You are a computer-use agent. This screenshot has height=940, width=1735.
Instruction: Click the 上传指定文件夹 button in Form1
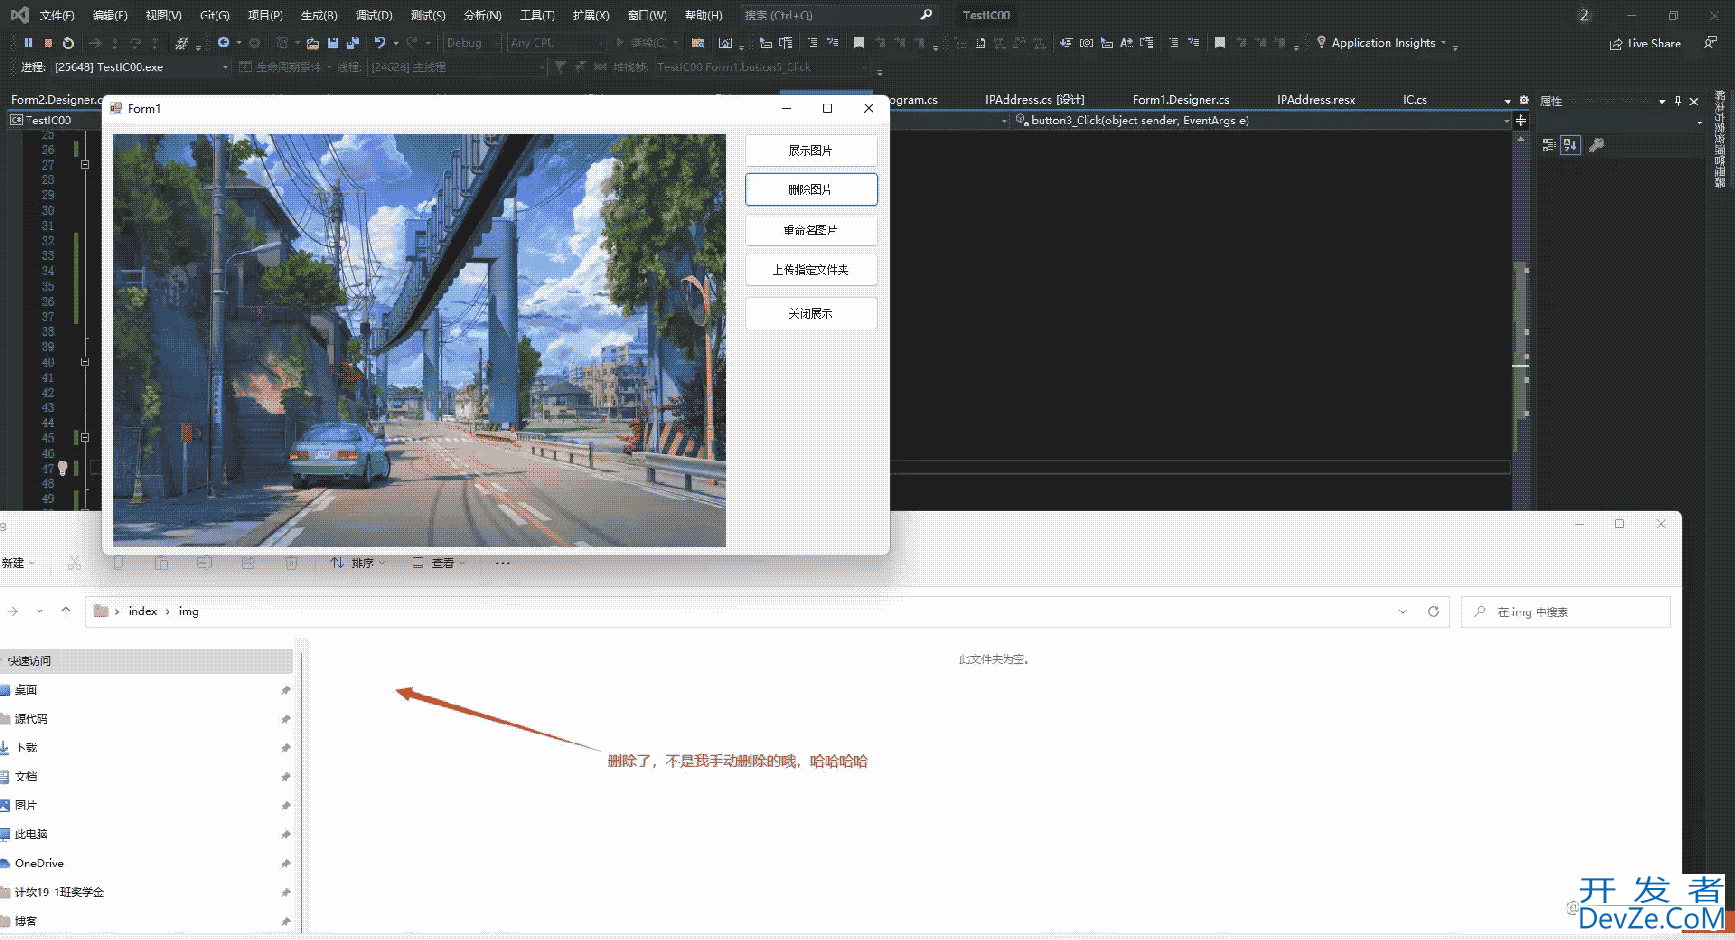pyautogui.click(x=811, y=270)
